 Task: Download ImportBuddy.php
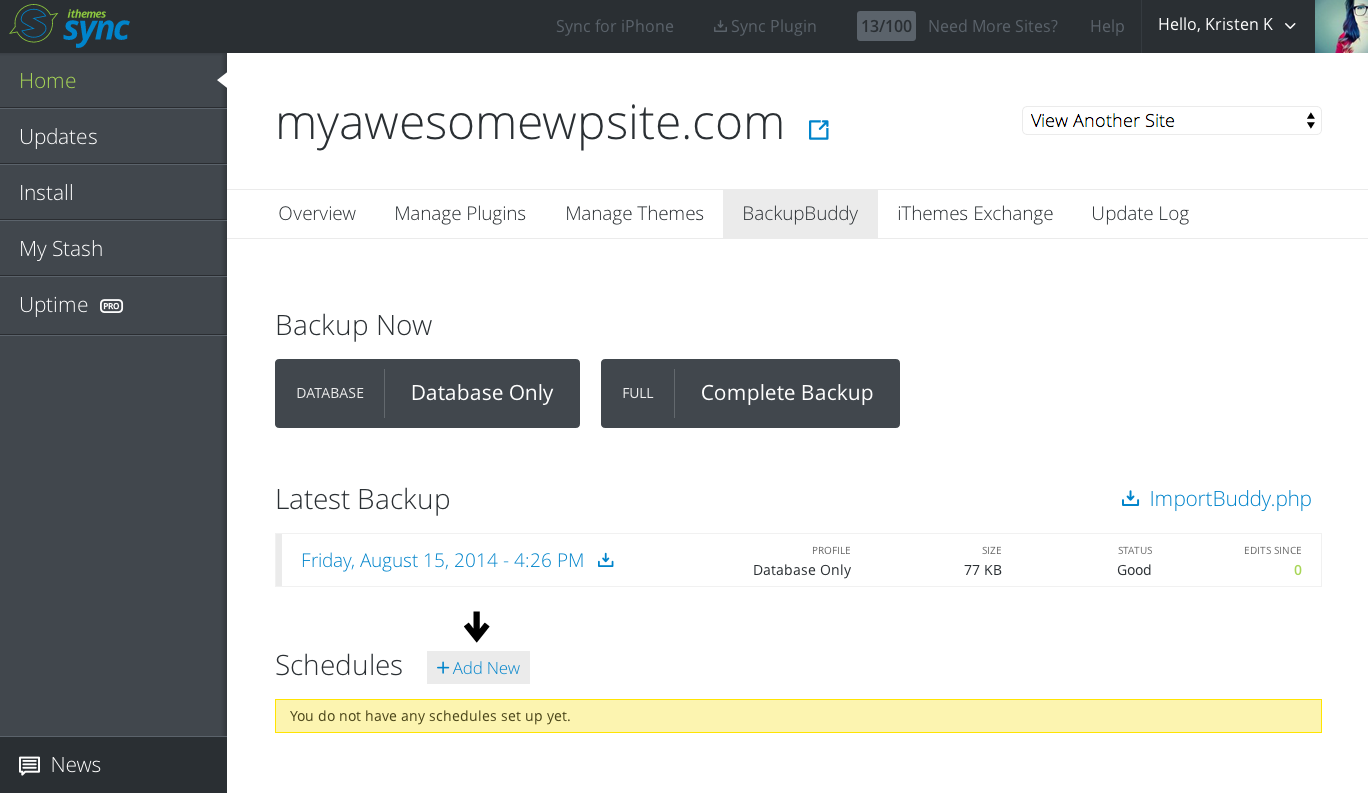(x=1216, y=498)
